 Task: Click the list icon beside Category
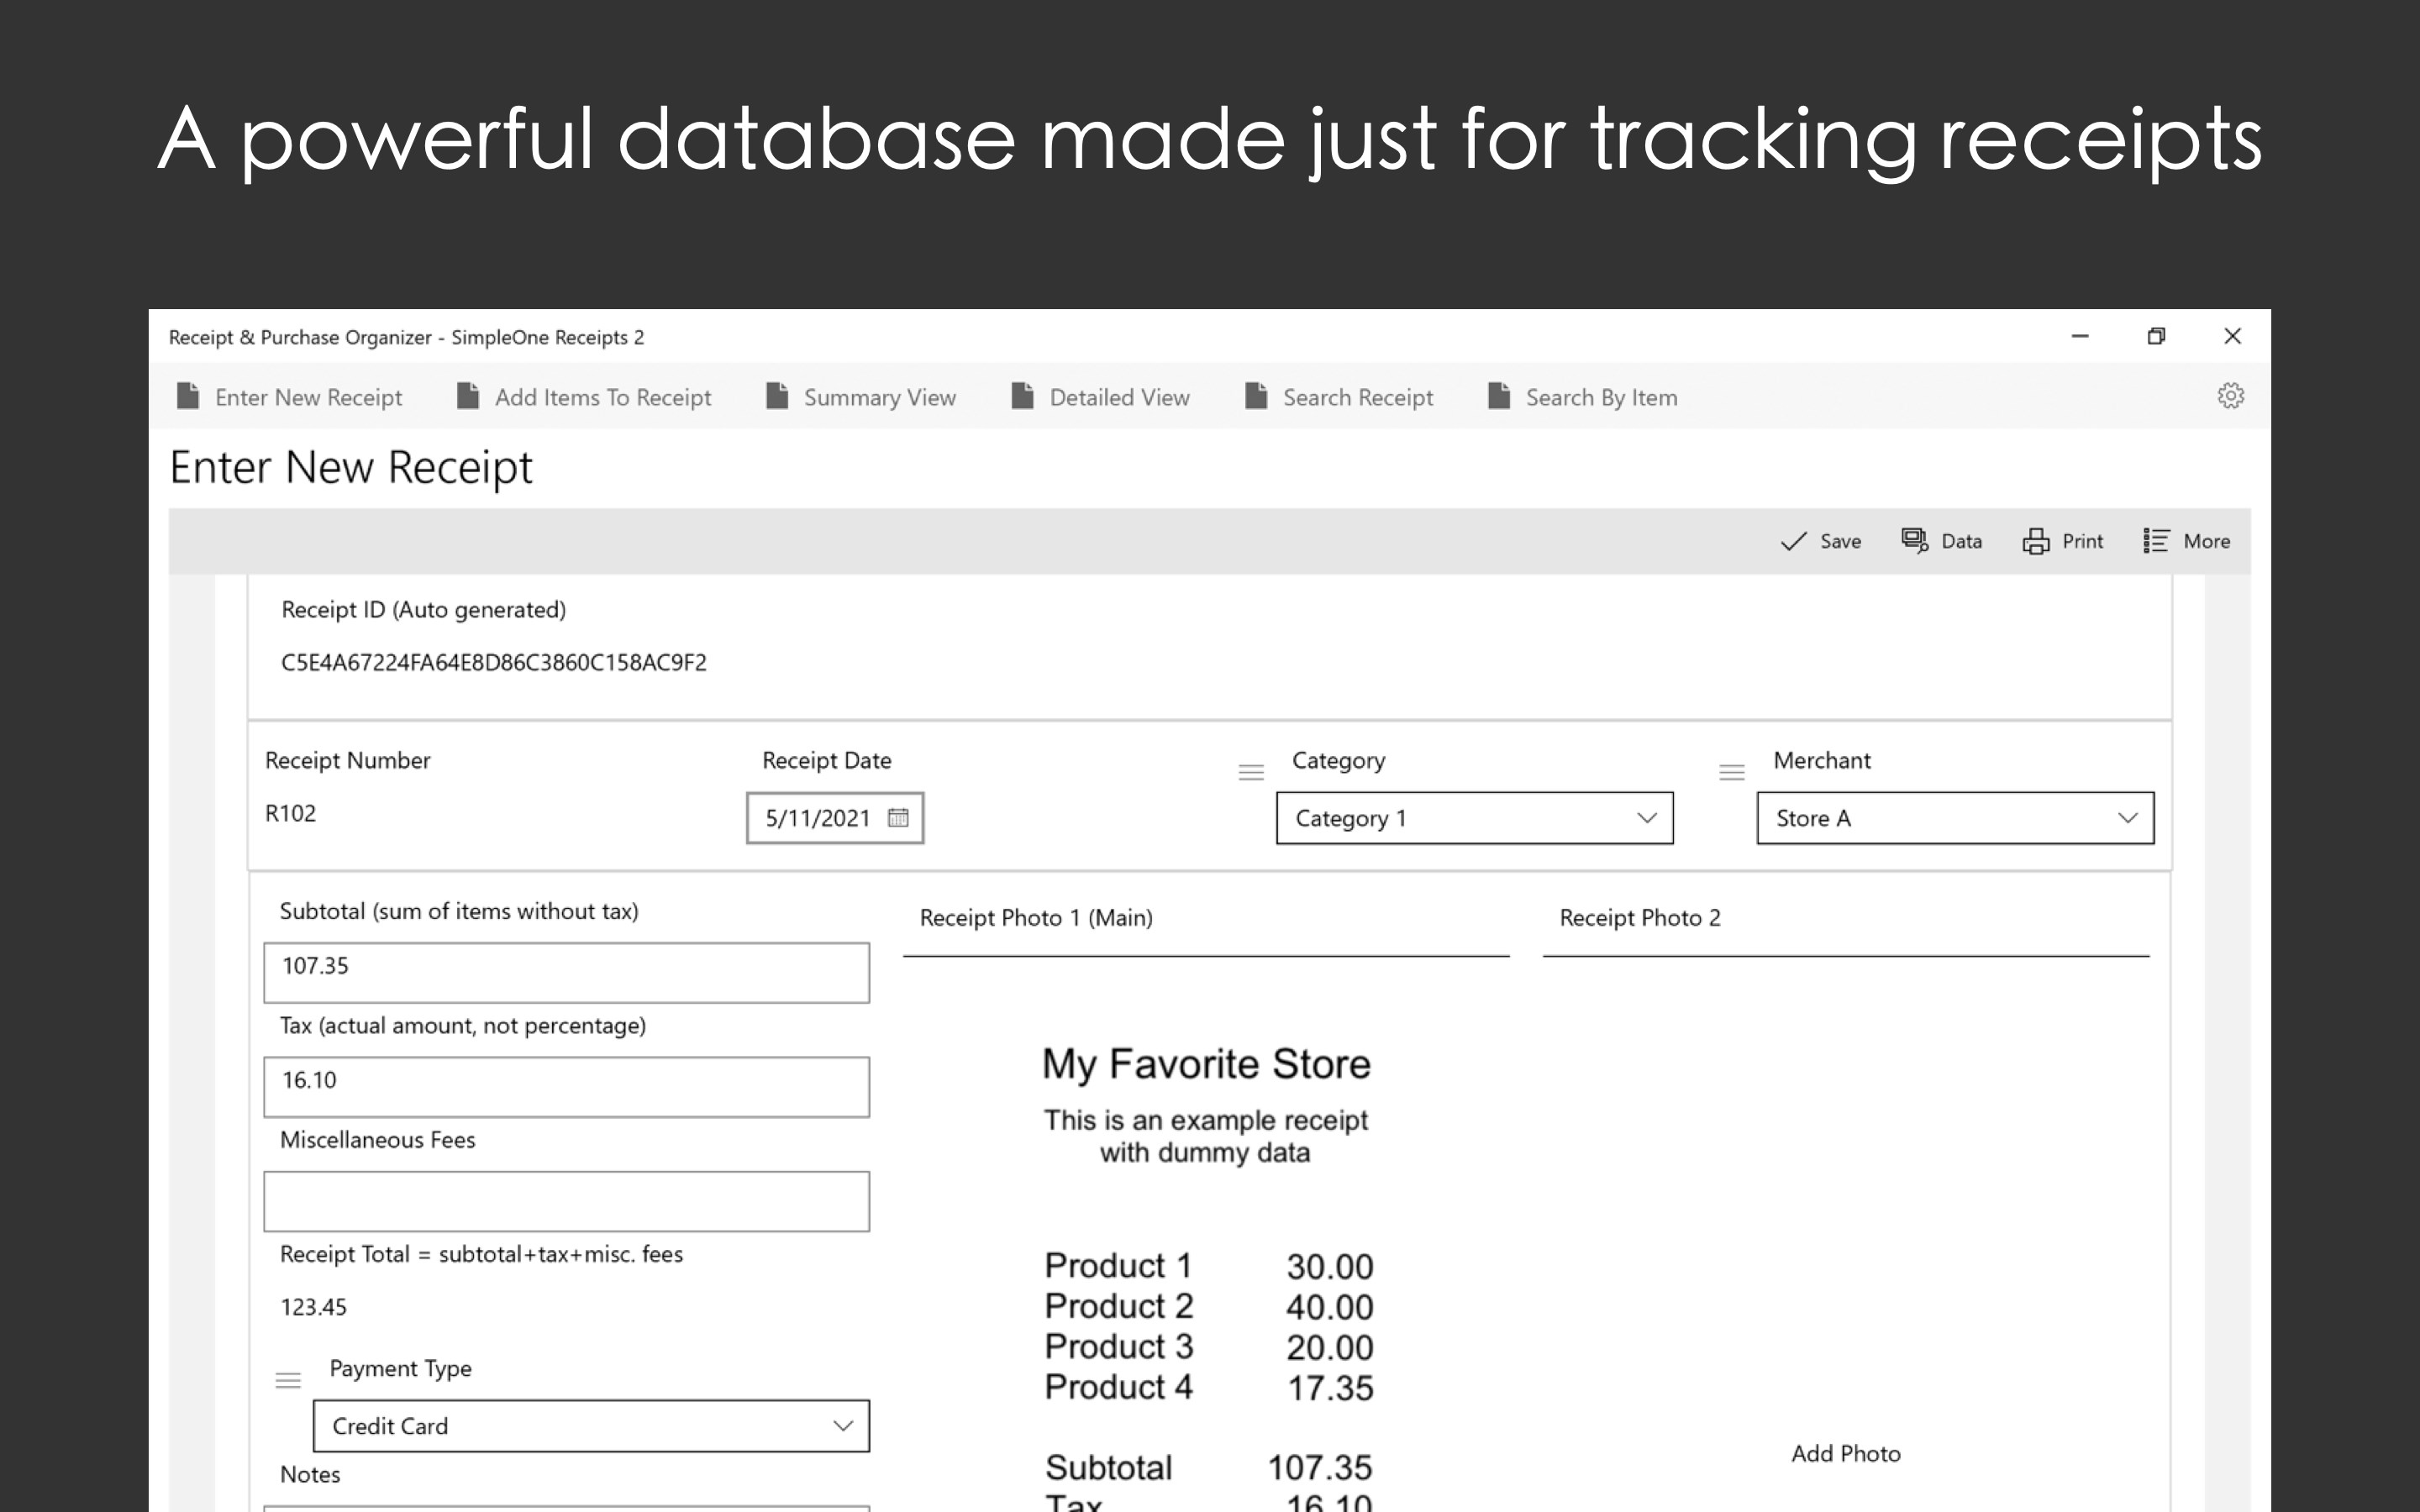coord(1251,772)
